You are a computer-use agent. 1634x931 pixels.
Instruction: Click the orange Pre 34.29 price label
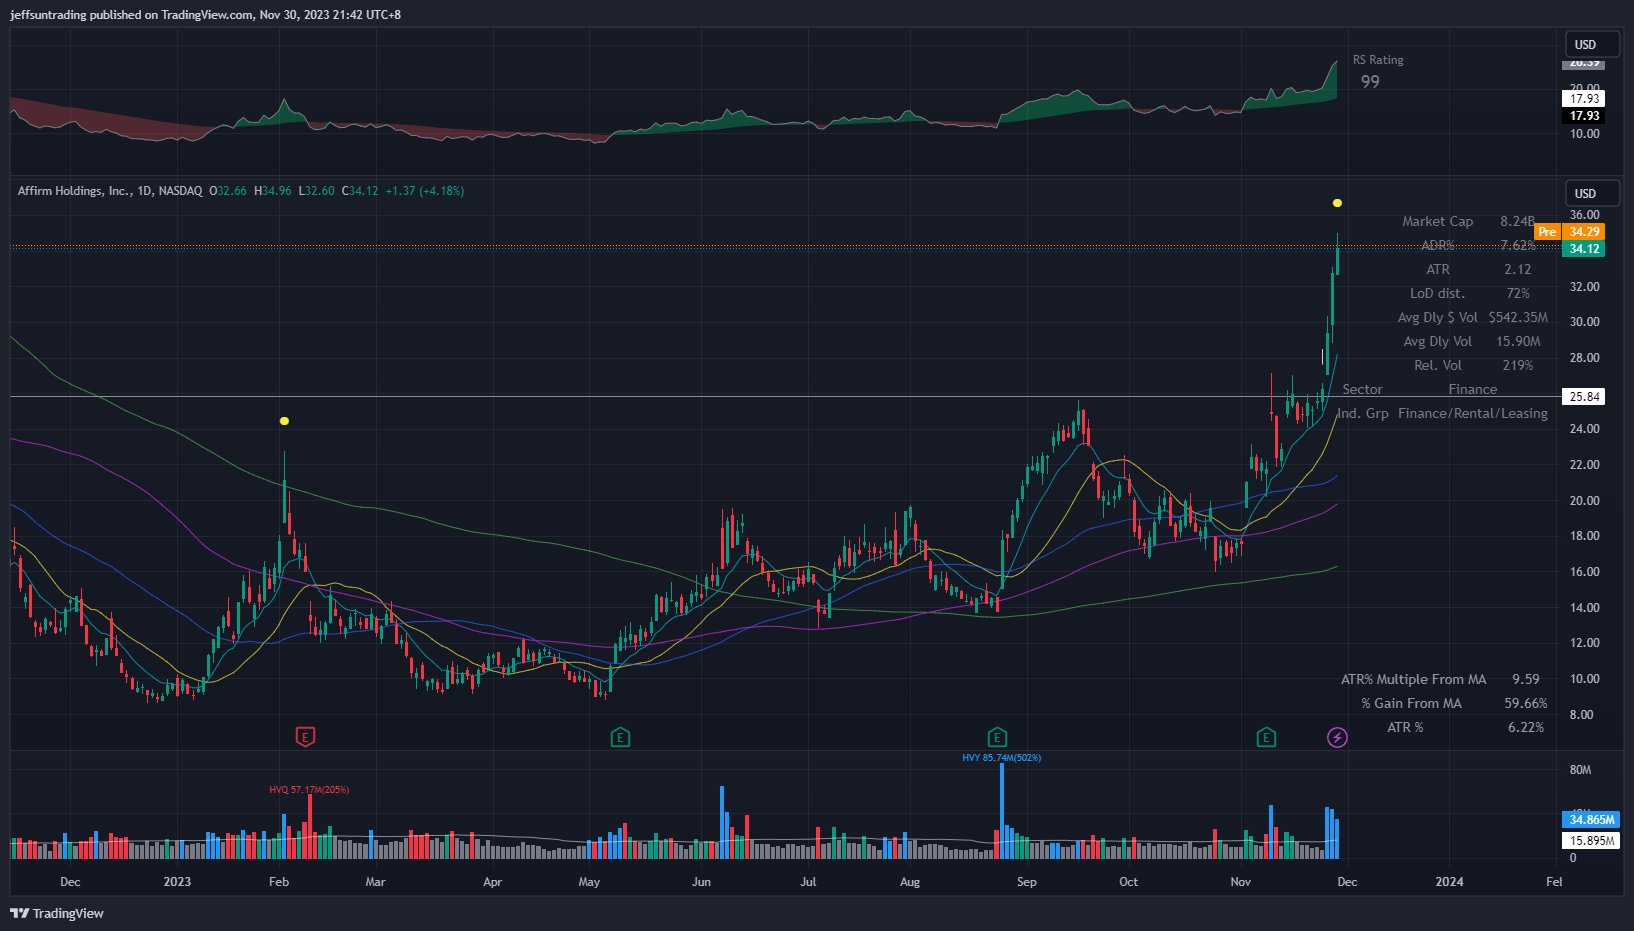pos(1568,232)
